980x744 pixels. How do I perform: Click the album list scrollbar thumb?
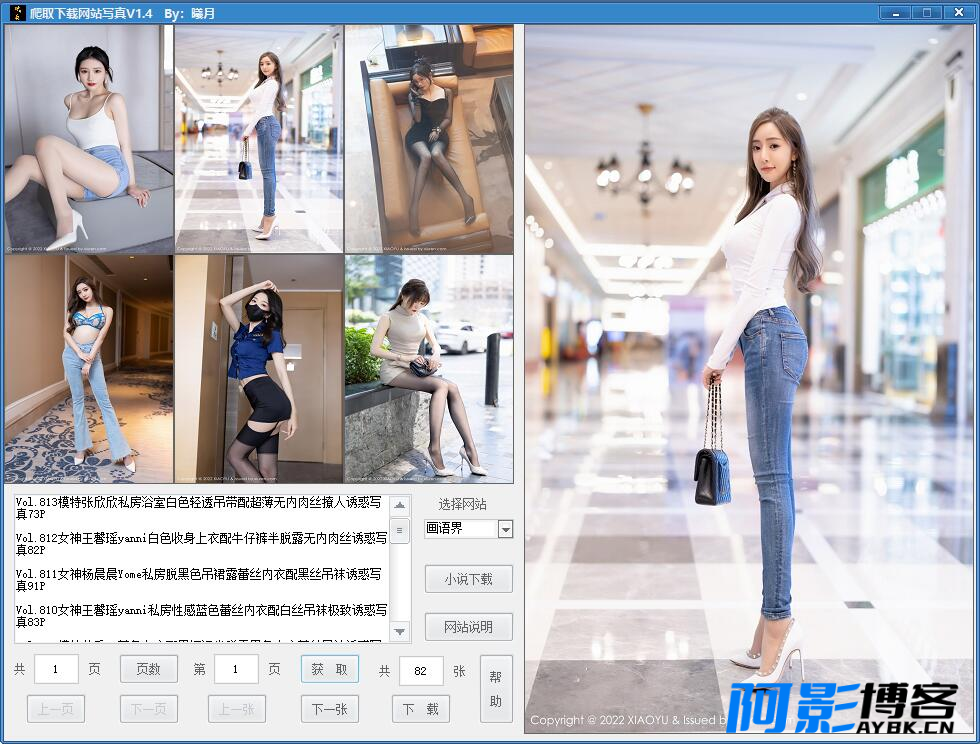coord(400,531)
